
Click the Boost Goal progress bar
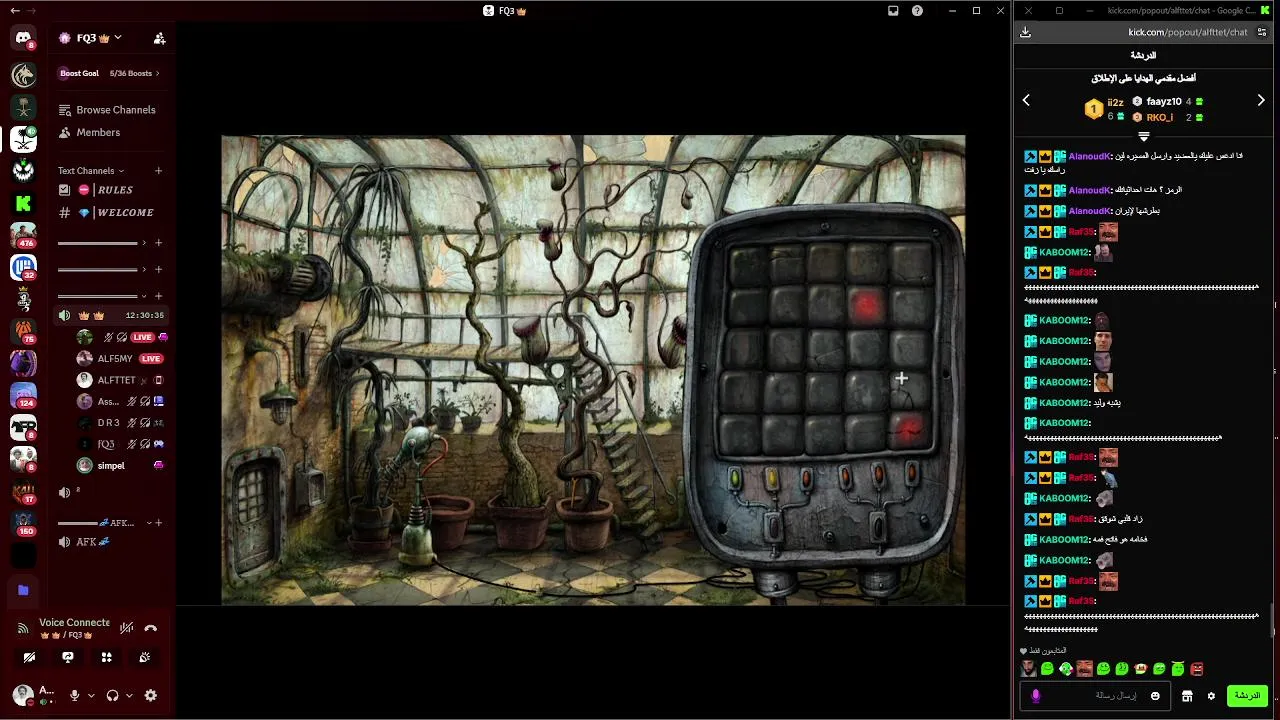[110, 73]
